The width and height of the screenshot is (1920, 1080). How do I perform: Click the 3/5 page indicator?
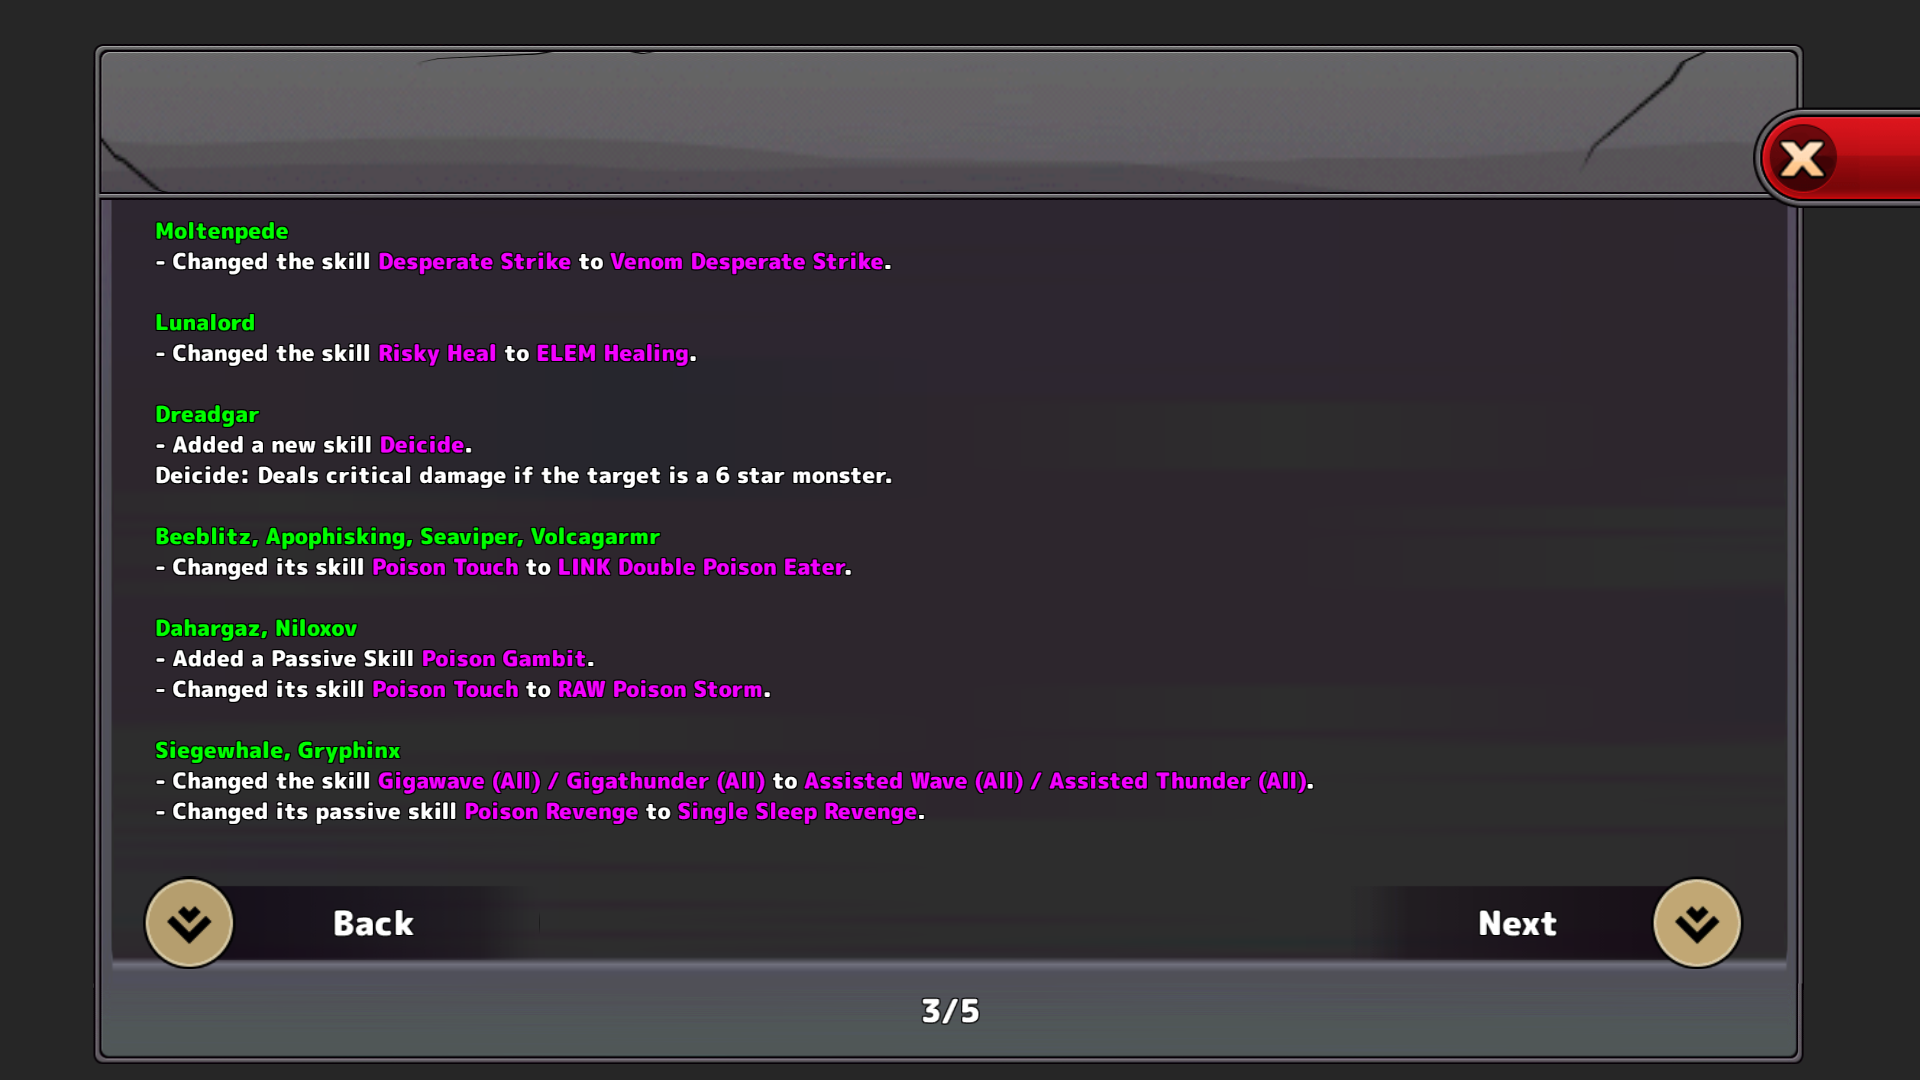tap(950, 1011)
